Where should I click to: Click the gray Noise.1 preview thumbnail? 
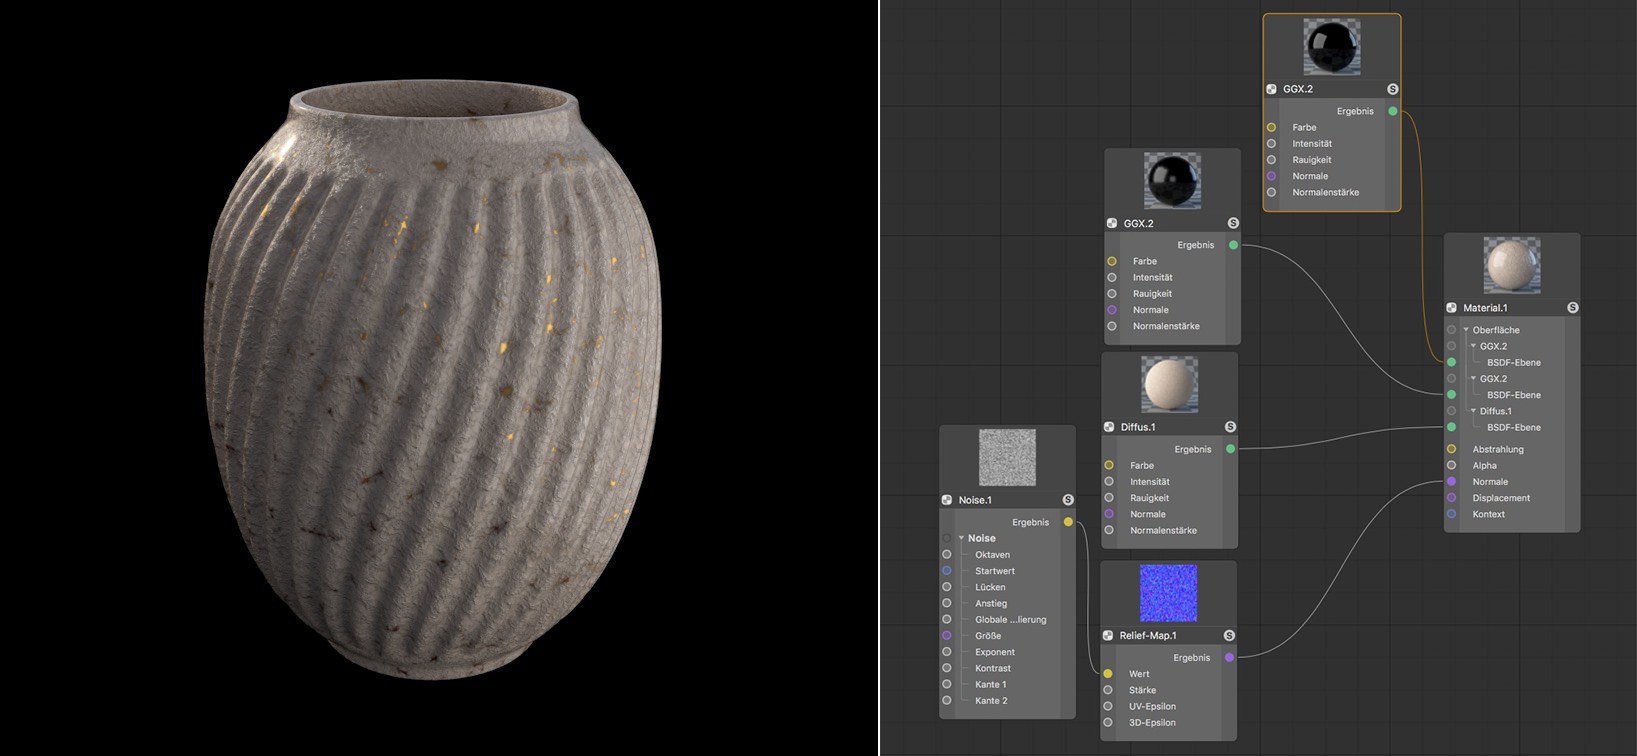[x=1007, y=458]
